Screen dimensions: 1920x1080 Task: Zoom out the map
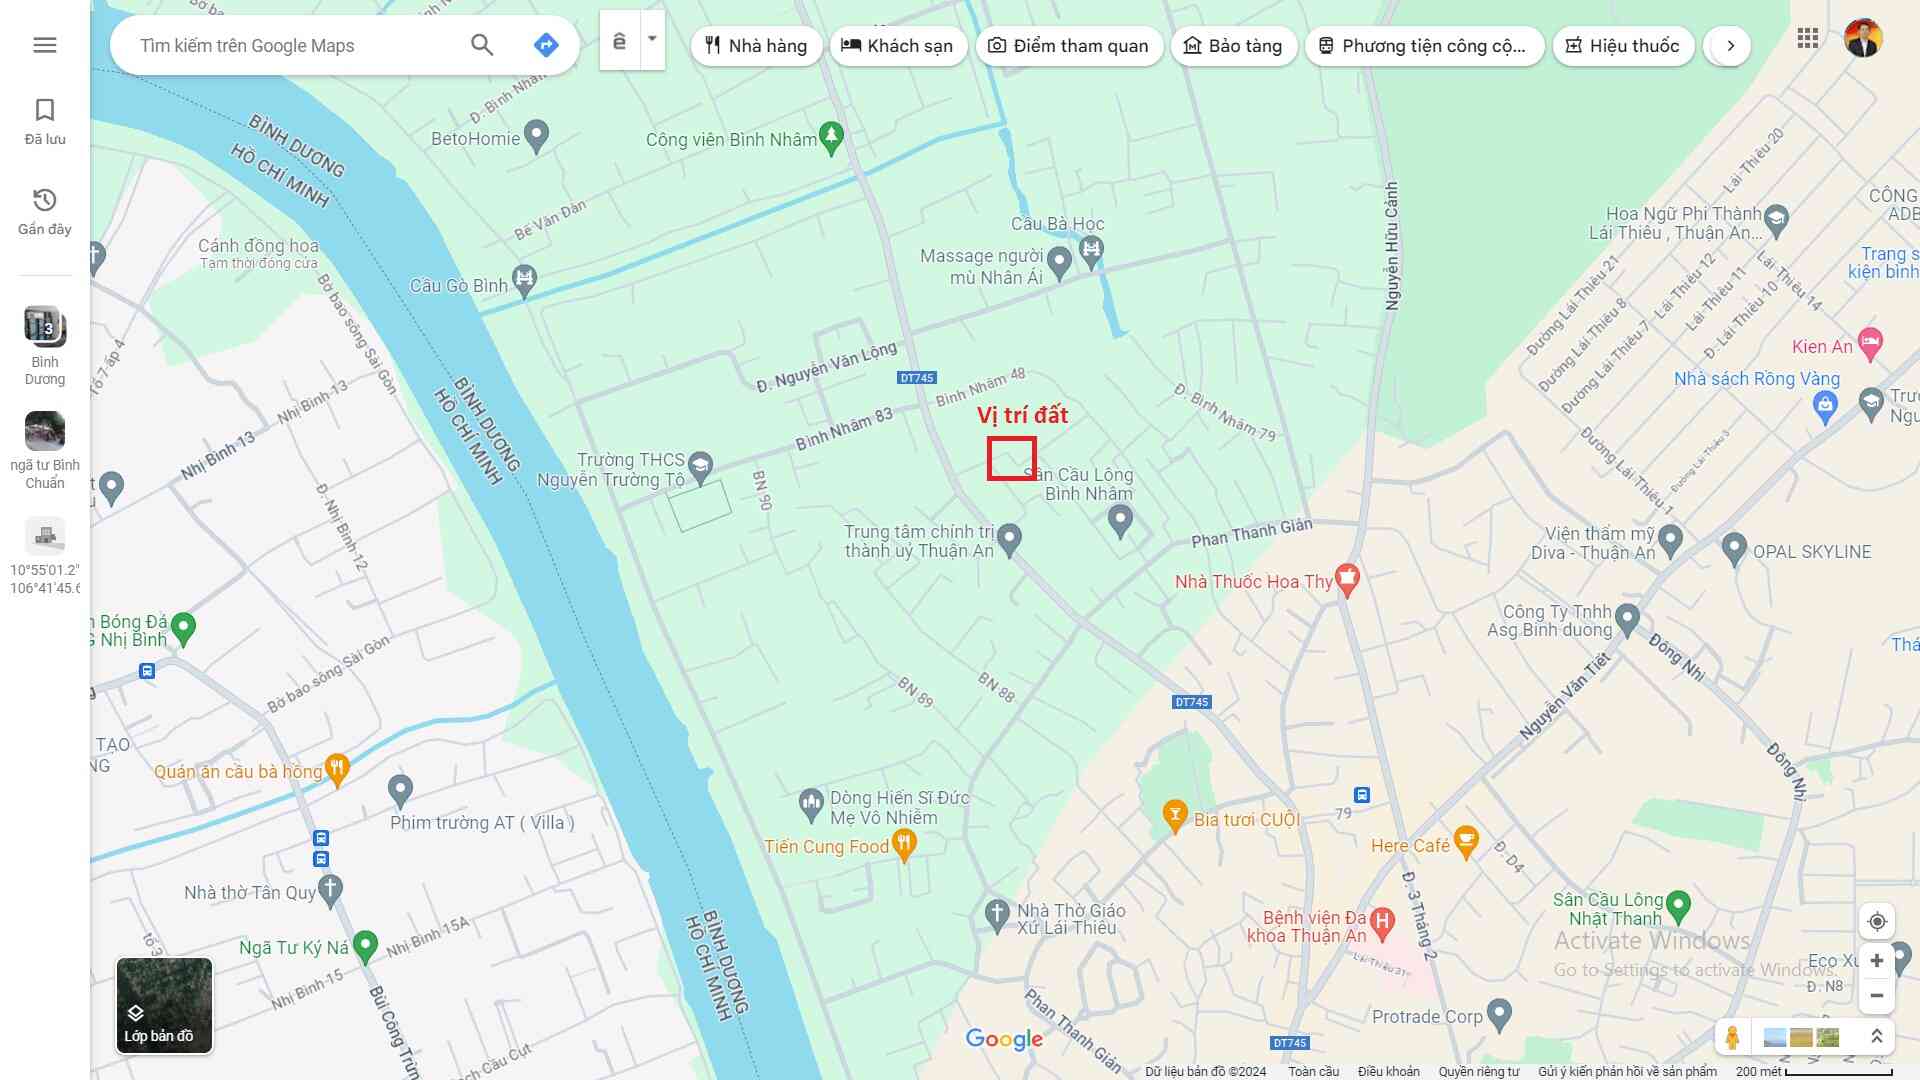(x=1877, y=996)
